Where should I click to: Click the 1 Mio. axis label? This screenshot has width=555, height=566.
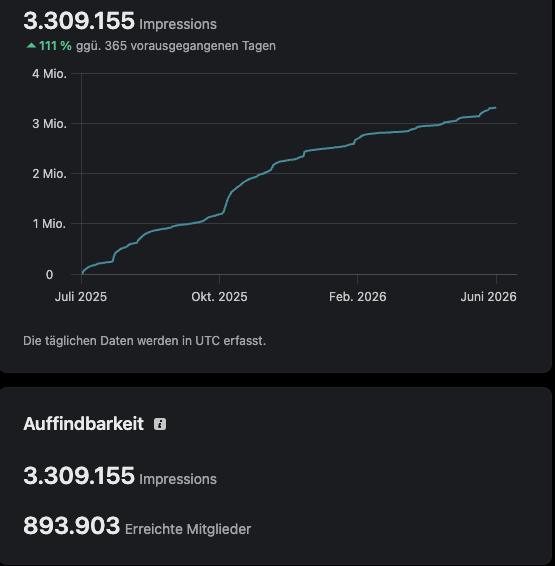[x=49, y=224]
